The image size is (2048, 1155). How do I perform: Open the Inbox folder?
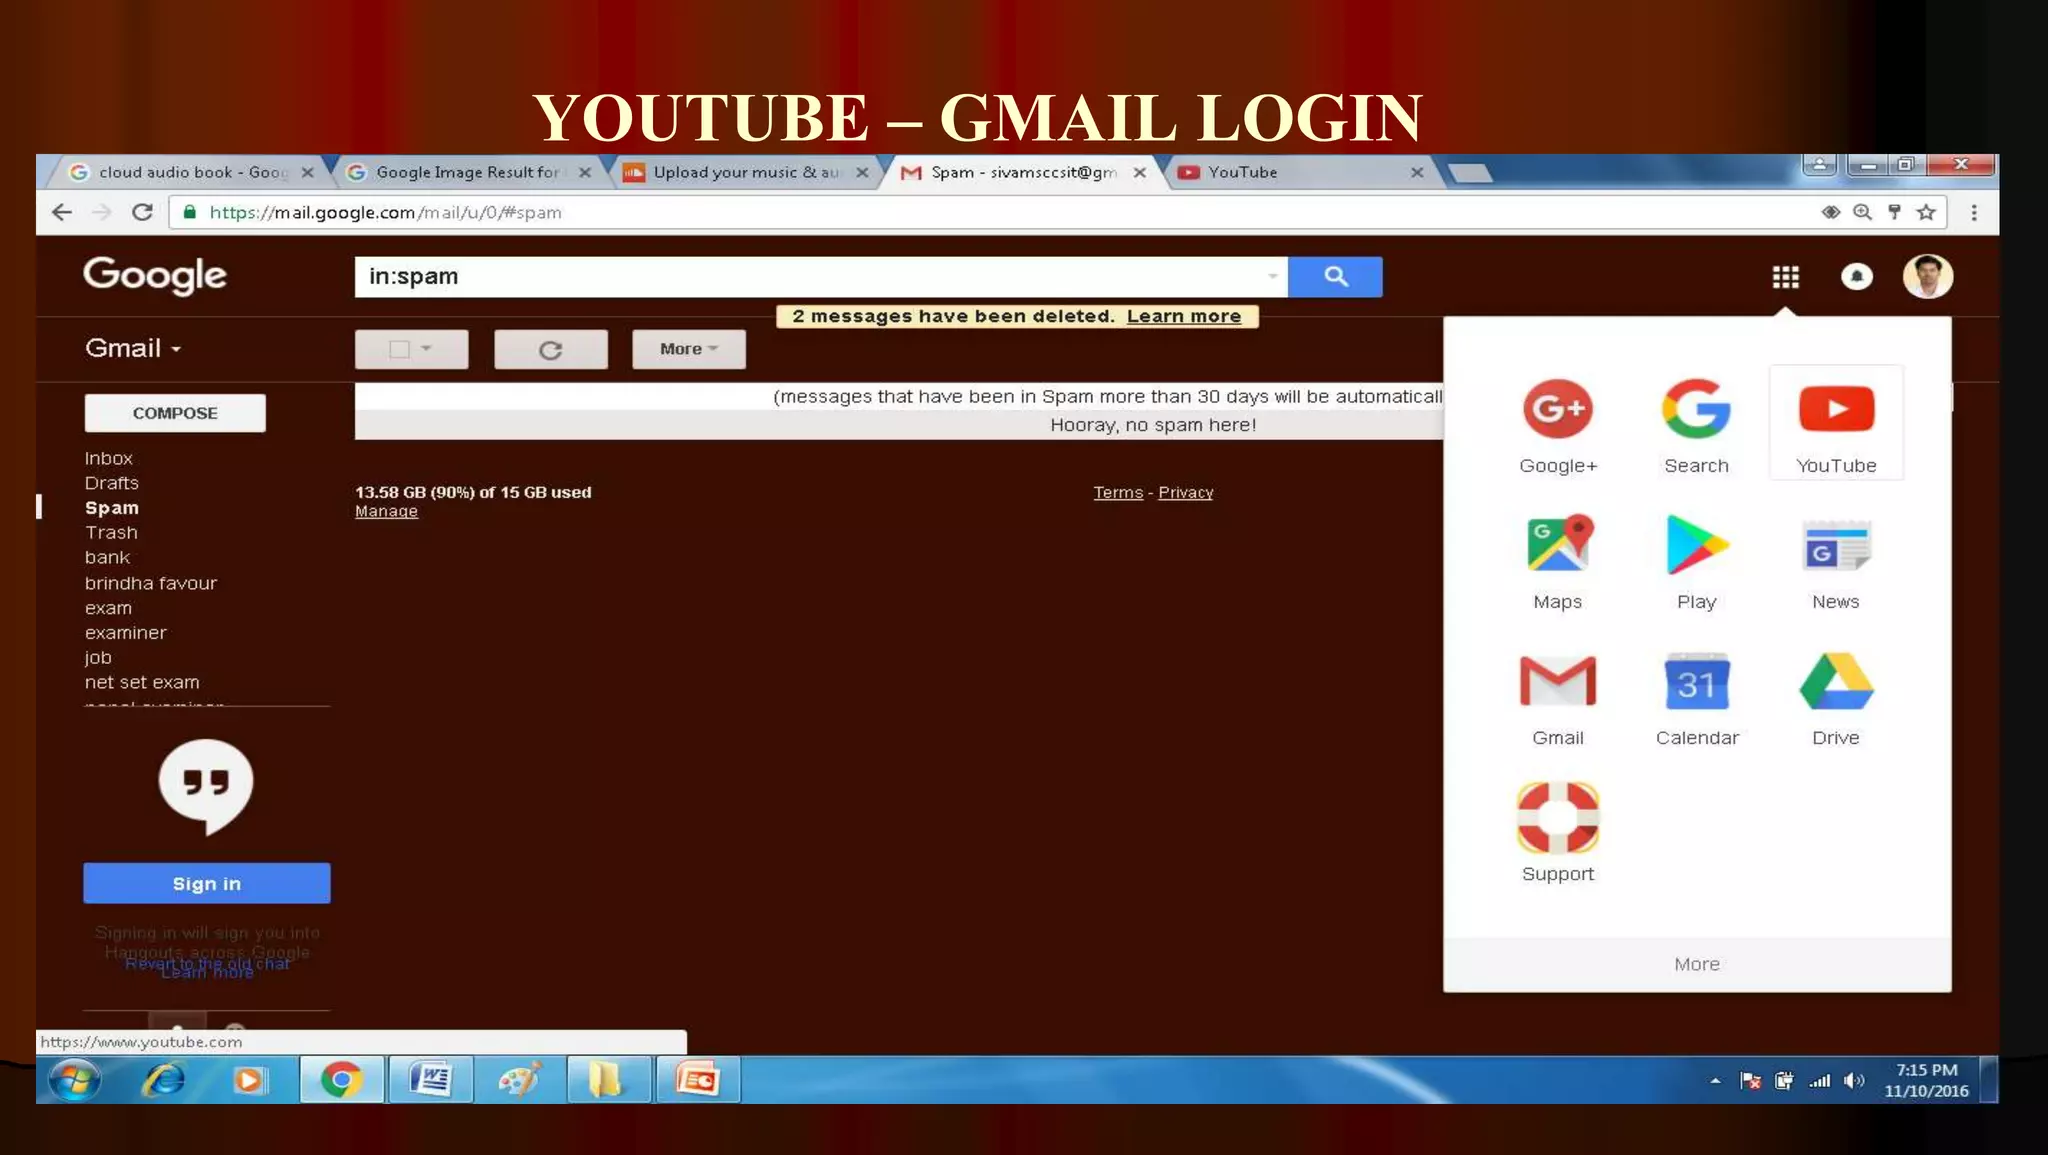tap(108, 458)
